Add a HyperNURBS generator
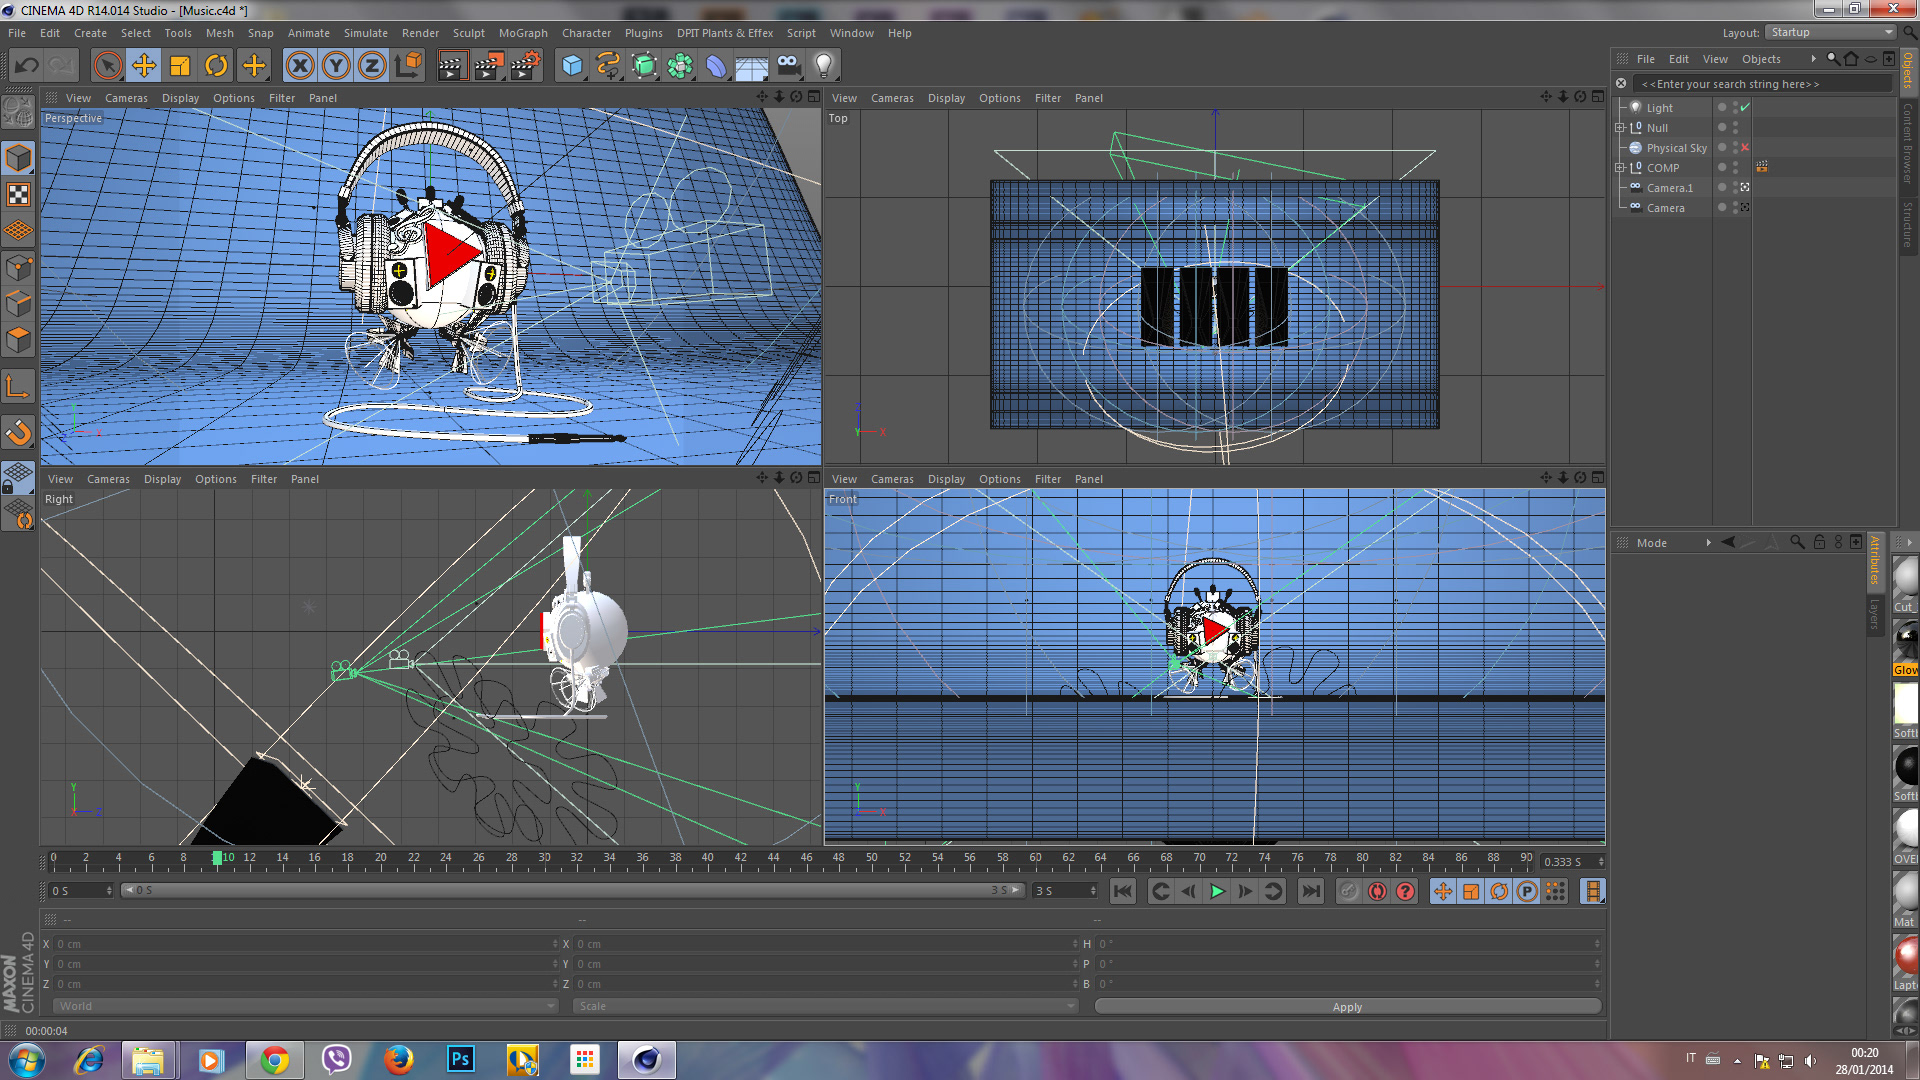The image size is (1920, 1080). pyautogui.click(x=644, y=66)
